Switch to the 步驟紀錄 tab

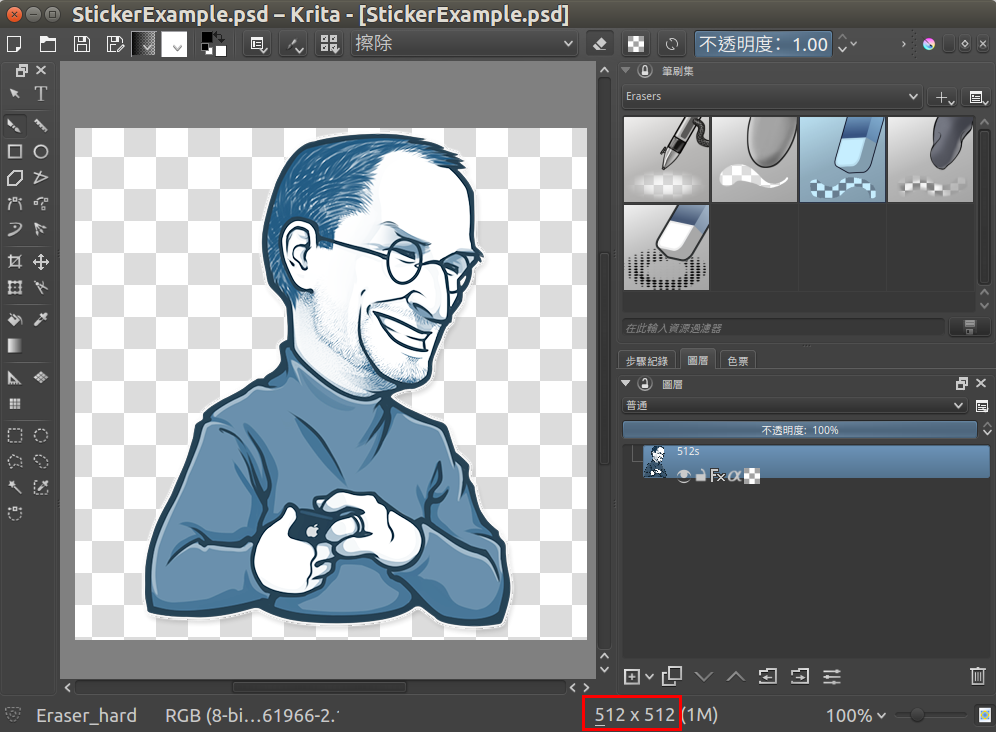(647, 361)
